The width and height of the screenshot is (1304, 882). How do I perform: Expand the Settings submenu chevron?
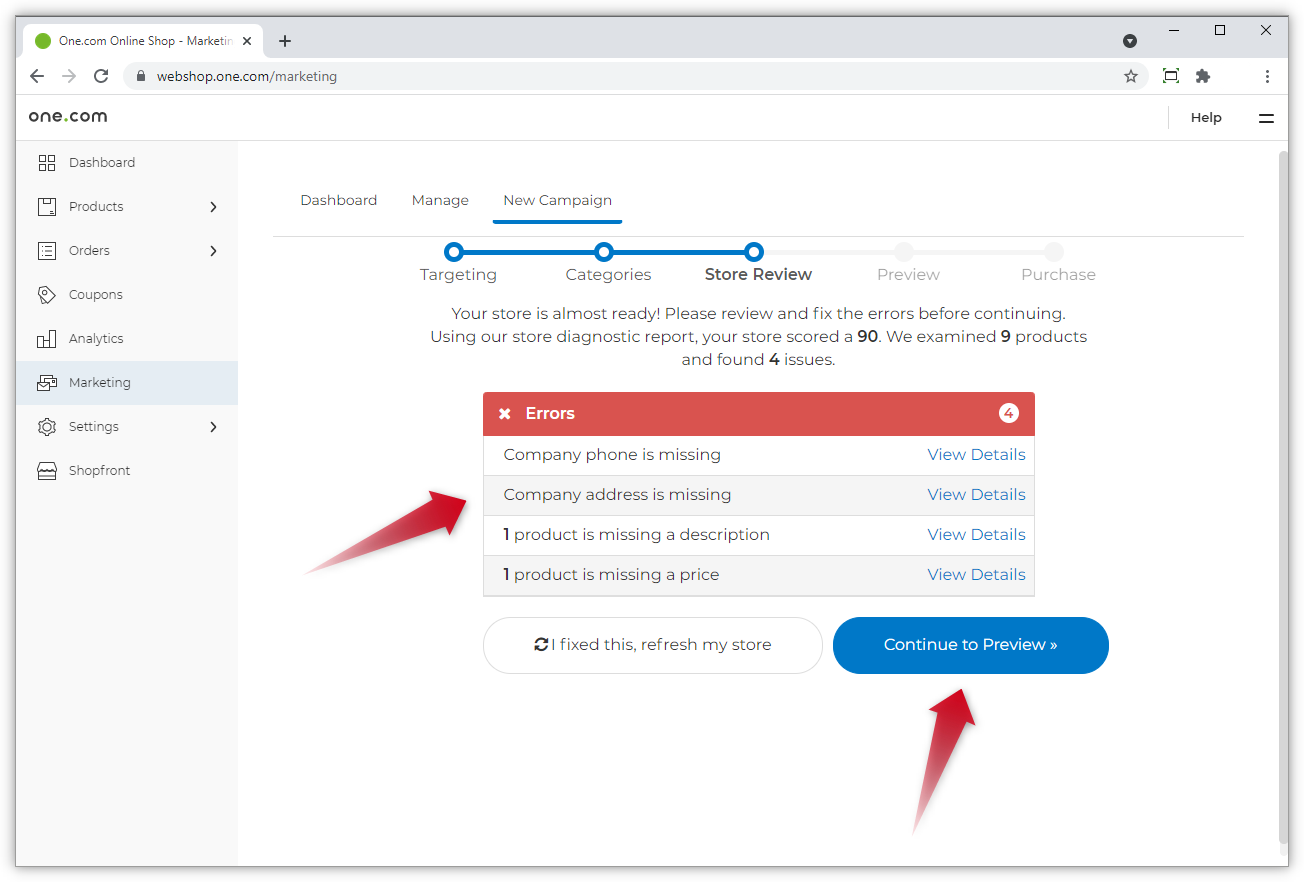coord(213,427)
